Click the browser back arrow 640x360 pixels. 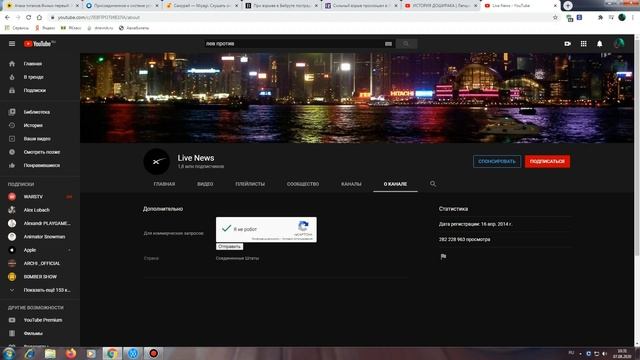pyautogui.click(x=7, y=18)
